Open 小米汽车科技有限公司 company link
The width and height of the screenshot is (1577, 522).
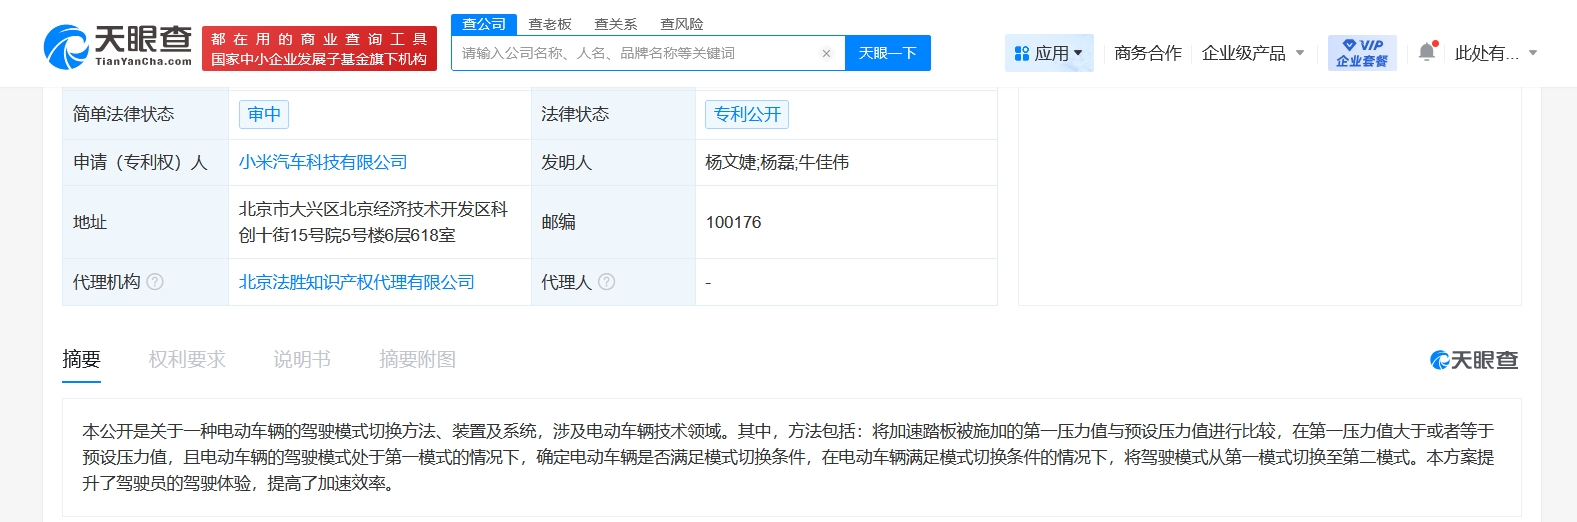tap(323, 162)
